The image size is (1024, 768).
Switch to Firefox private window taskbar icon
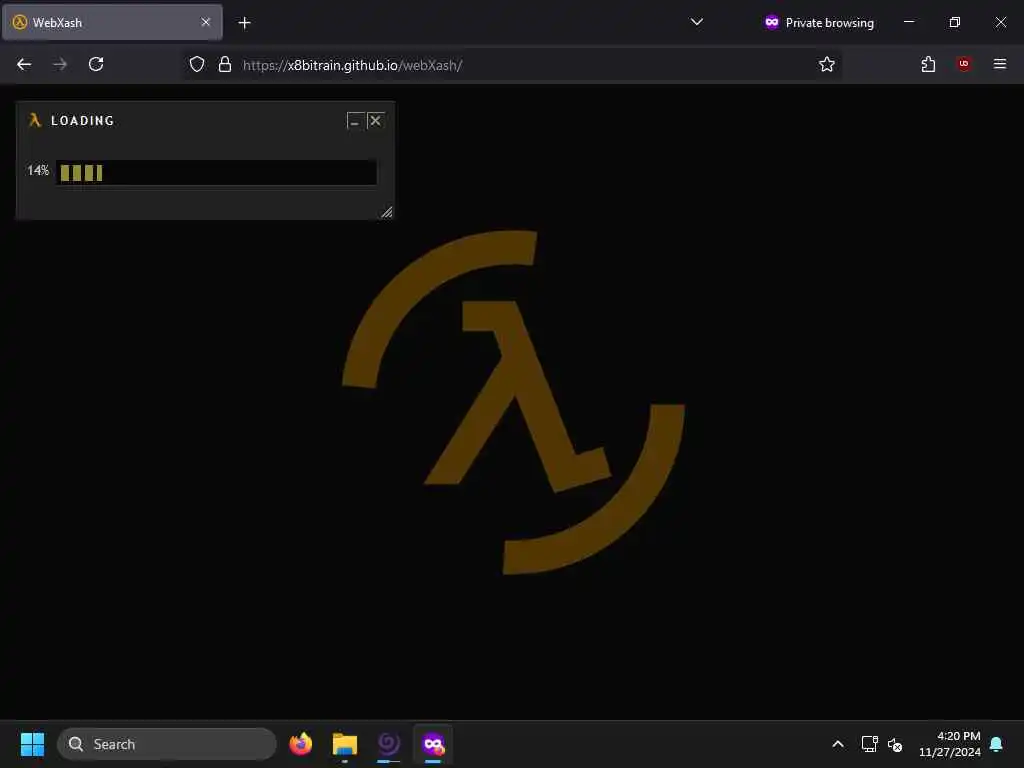pos(433,744)
